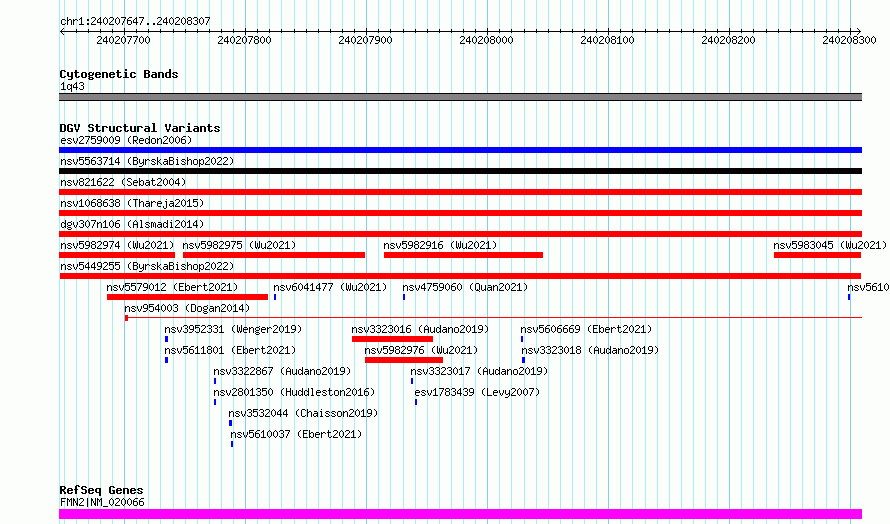Select the blue marker under nsv6041477

click(275, 297)
